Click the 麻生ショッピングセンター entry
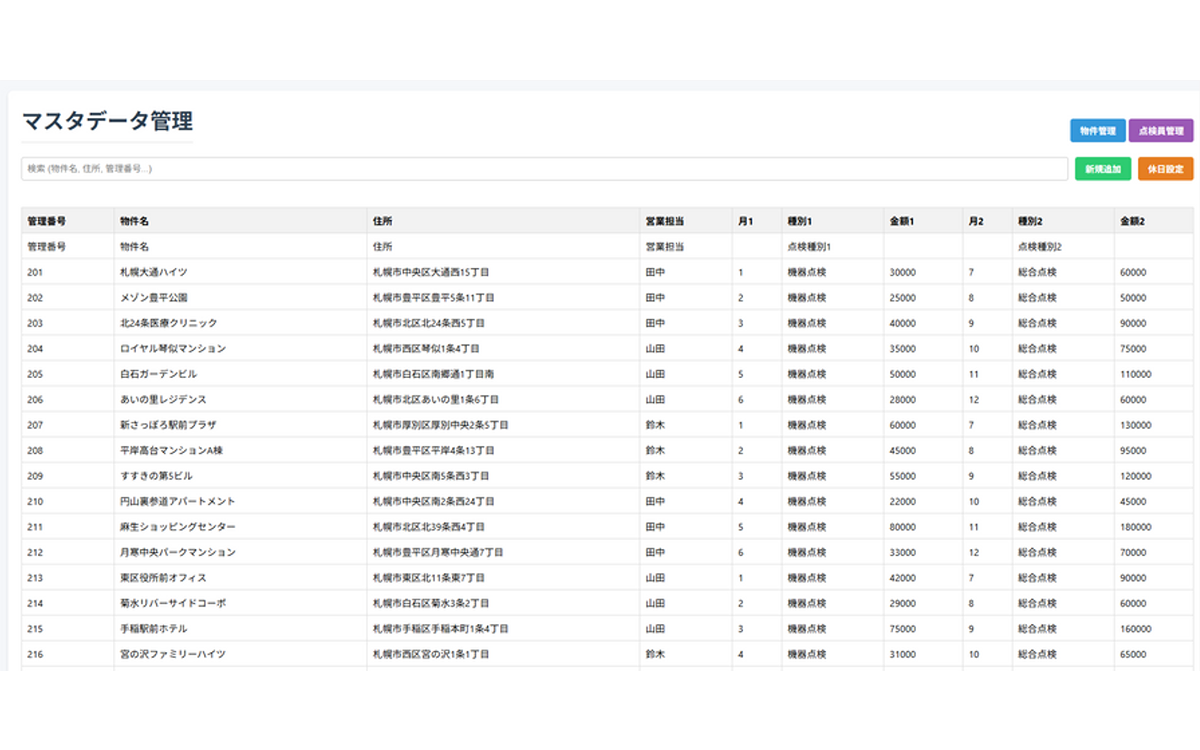 tap(177, 527)
